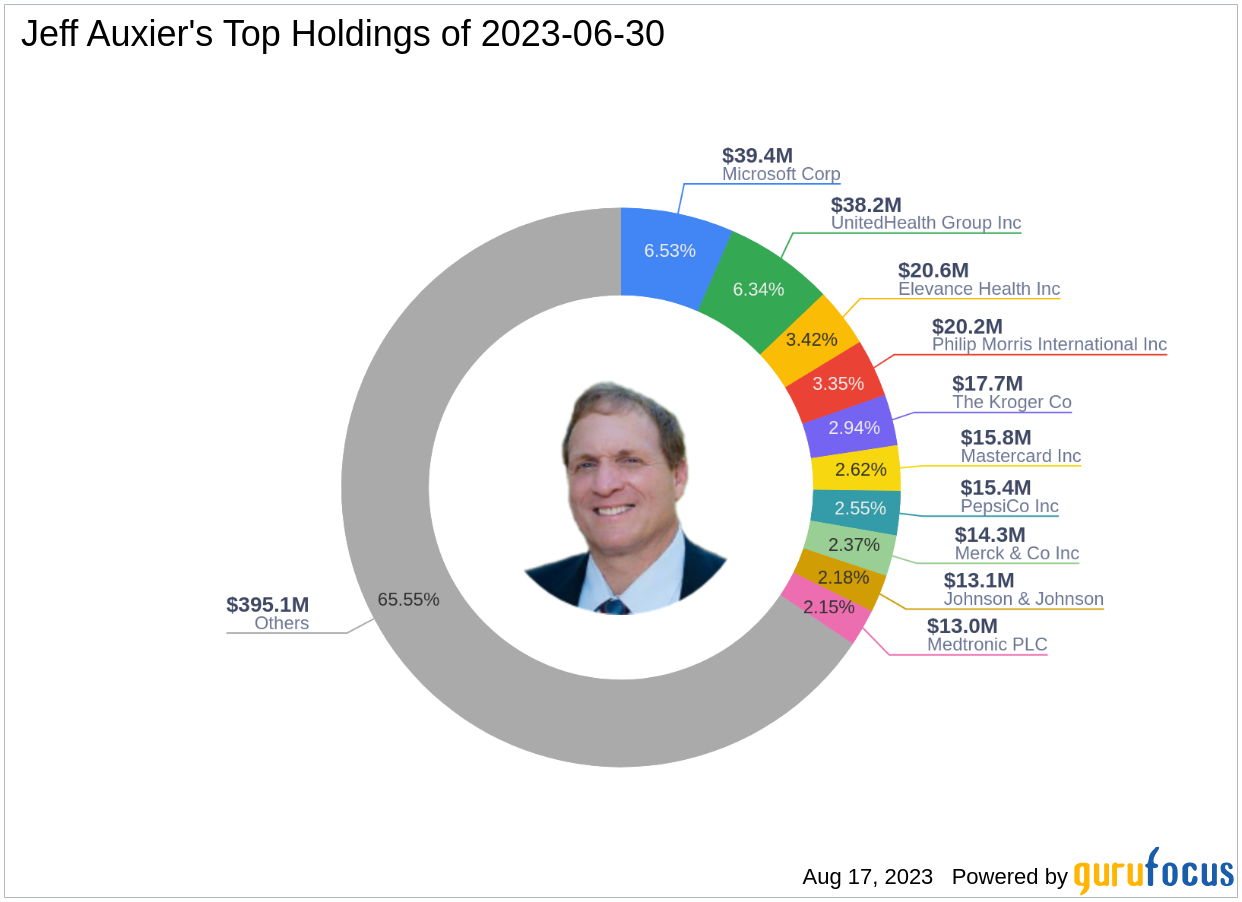Select the Medtronic PLC label
The image size is (1242, 902).
(x=987, y=645)
